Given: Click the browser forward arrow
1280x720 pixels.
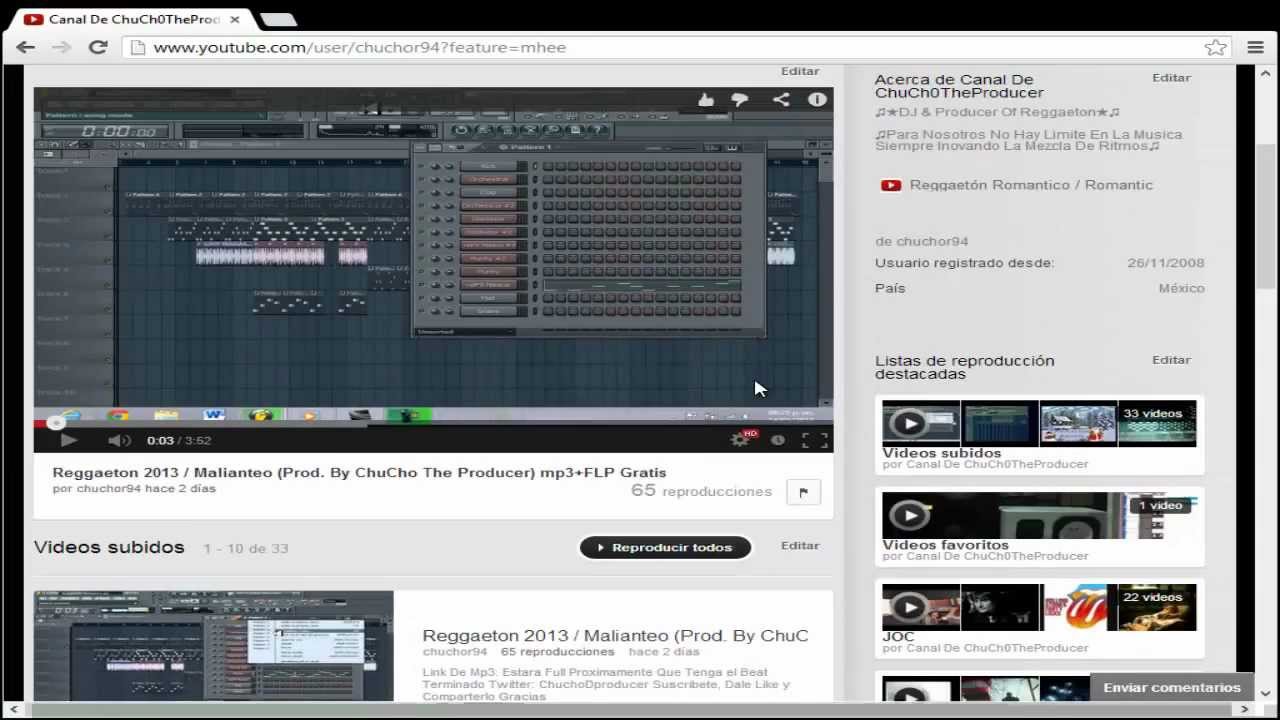Looking at the screenshot, I should point(61,47).
